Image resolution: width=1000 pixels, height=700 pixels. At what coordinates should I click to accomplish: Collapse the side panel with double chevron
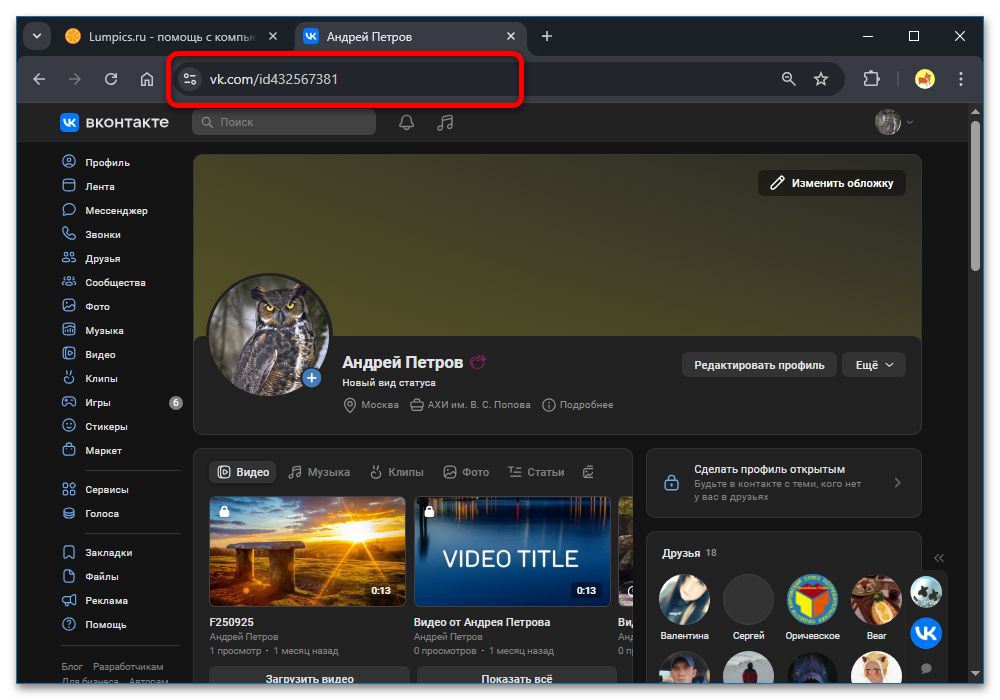pos(939,558)
